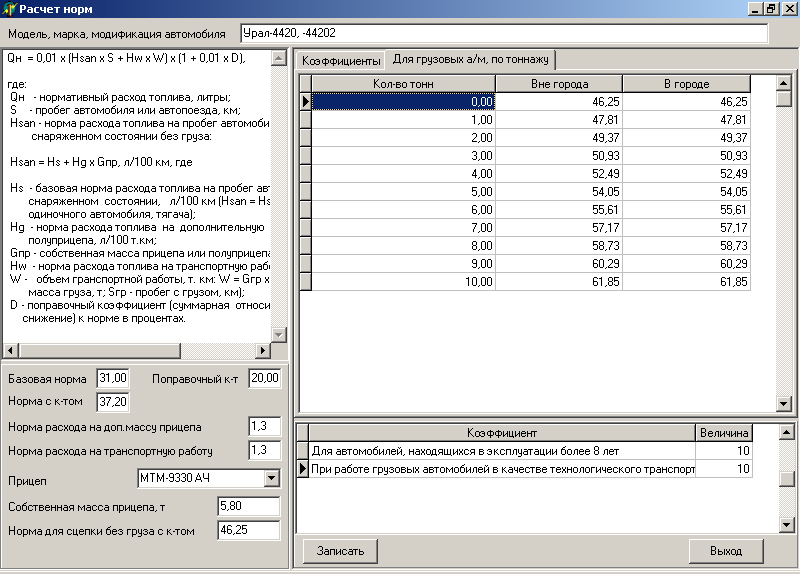The image size is (800, 574).
Task: Select tonnage cell 5,00
Action: pyautogui.click(x=403, y=192)
